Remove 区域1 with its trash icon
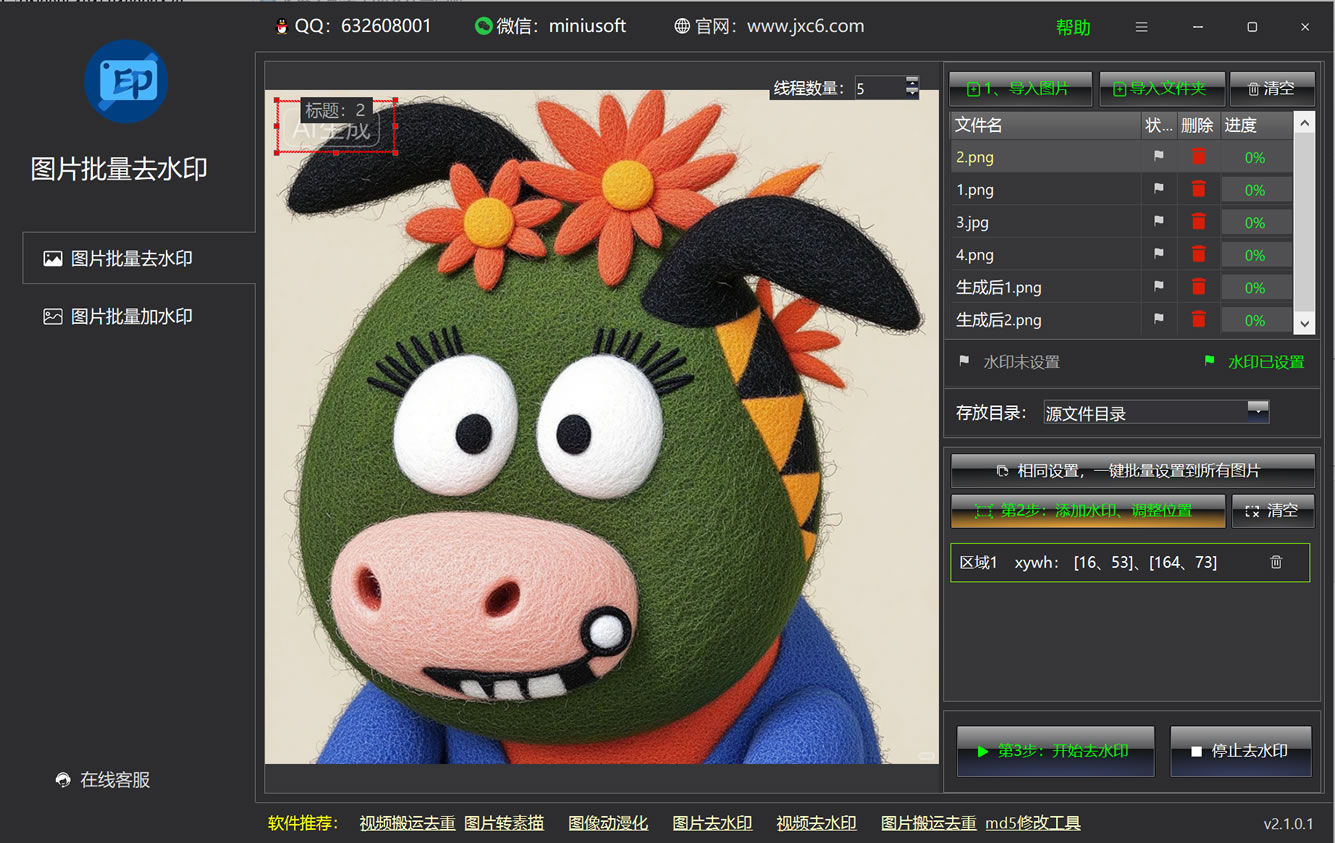This screenshot has width=1335, height=843. point(1276,562)
